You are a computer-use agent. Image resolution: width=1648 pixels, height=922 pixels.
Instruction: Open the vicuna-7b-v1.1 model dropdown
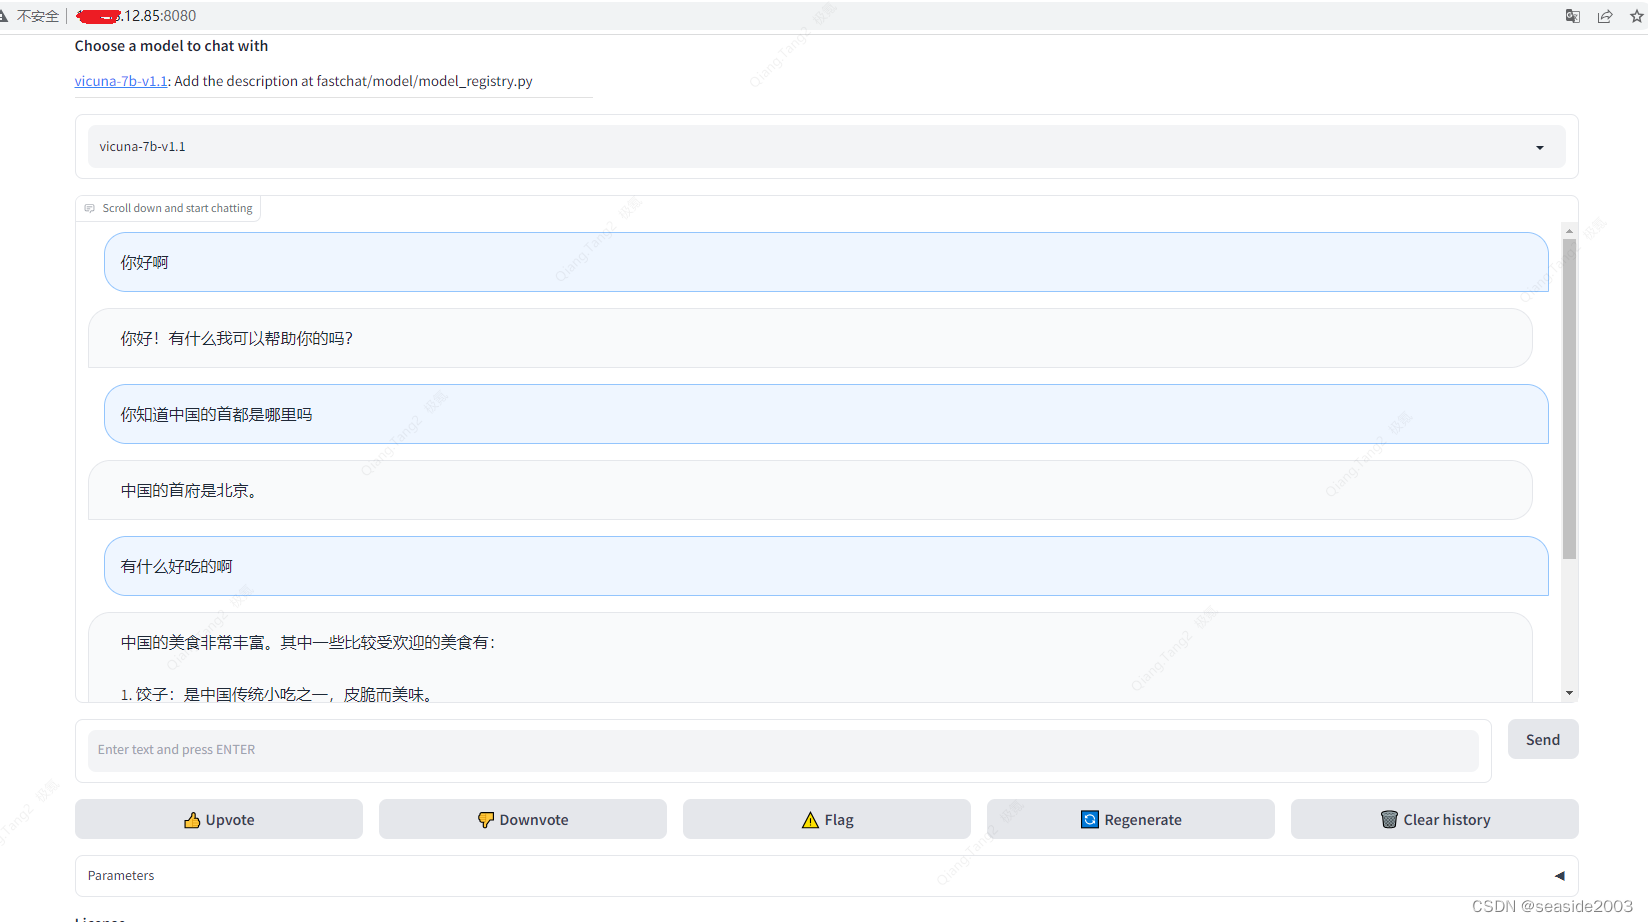(827, 147)
